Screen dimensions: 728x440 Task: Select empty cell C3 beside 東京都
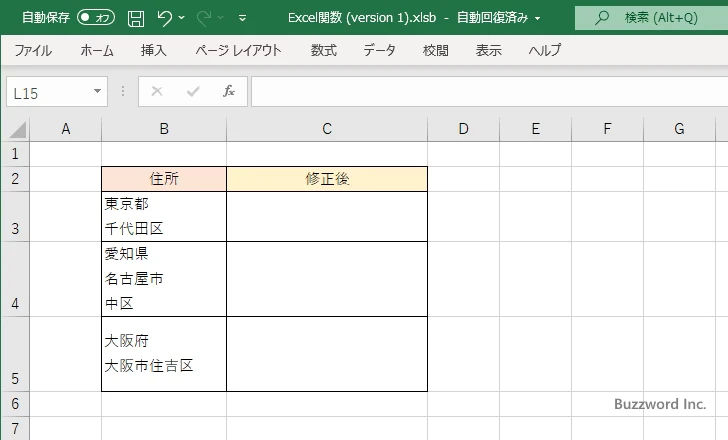327,216
